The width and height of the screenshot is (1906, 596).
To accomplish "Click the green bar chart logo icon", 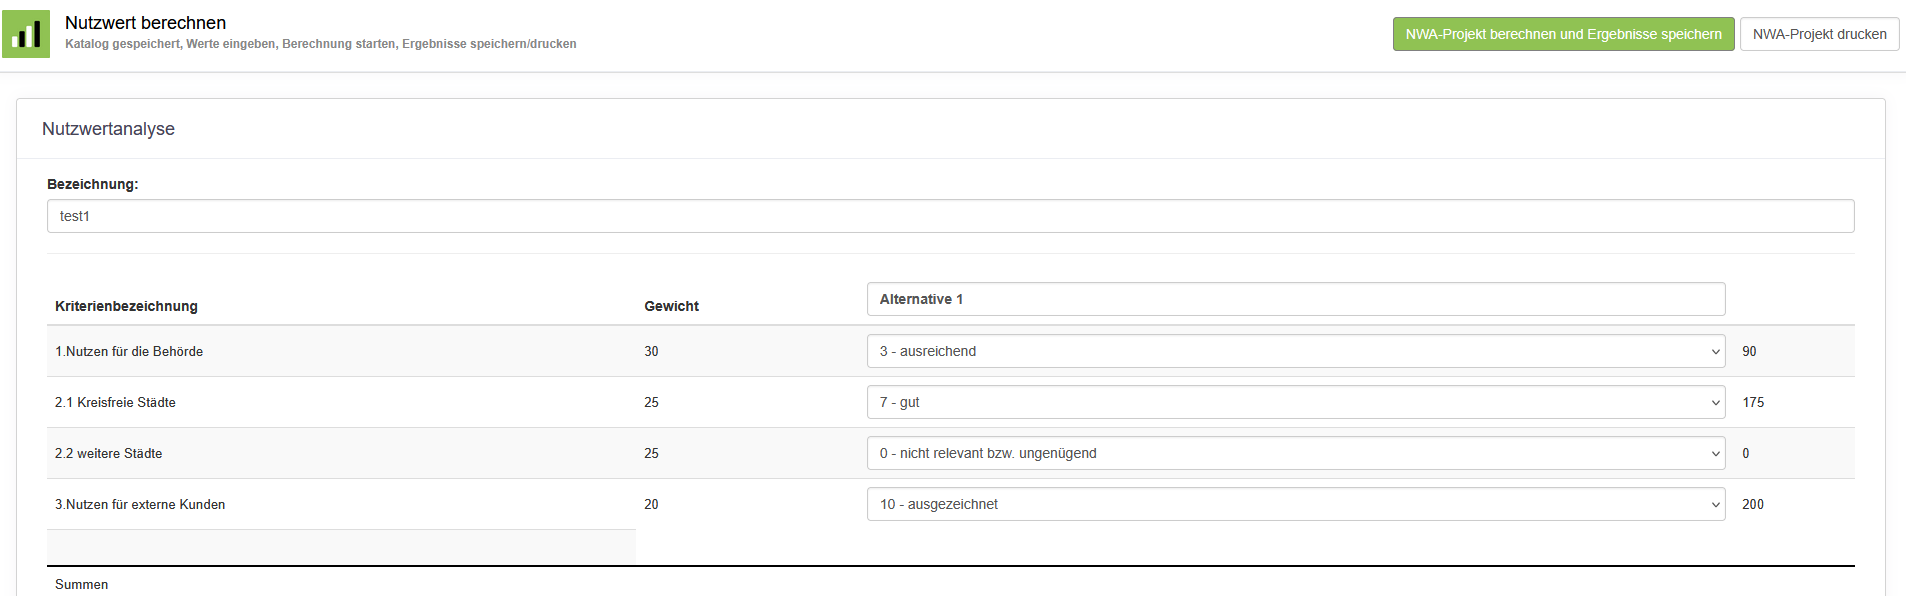I will (x=26, y=34).
